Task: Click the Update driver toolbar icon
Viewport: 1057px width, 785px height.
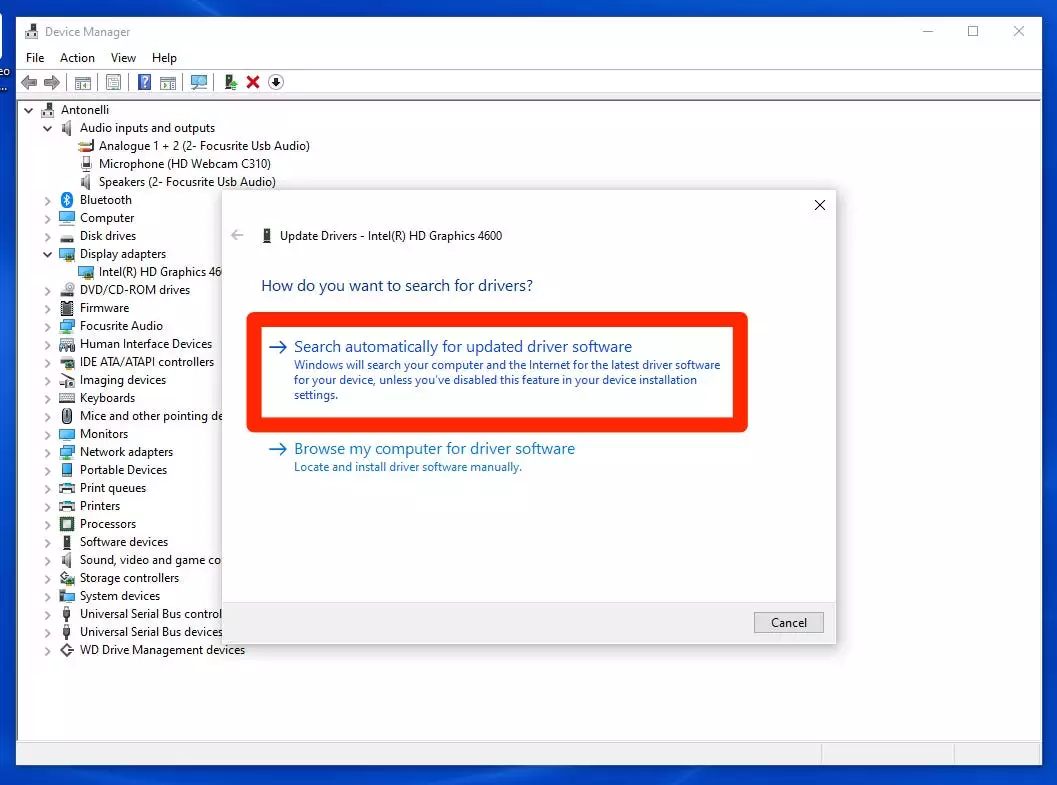Action: tap(231, 82)
